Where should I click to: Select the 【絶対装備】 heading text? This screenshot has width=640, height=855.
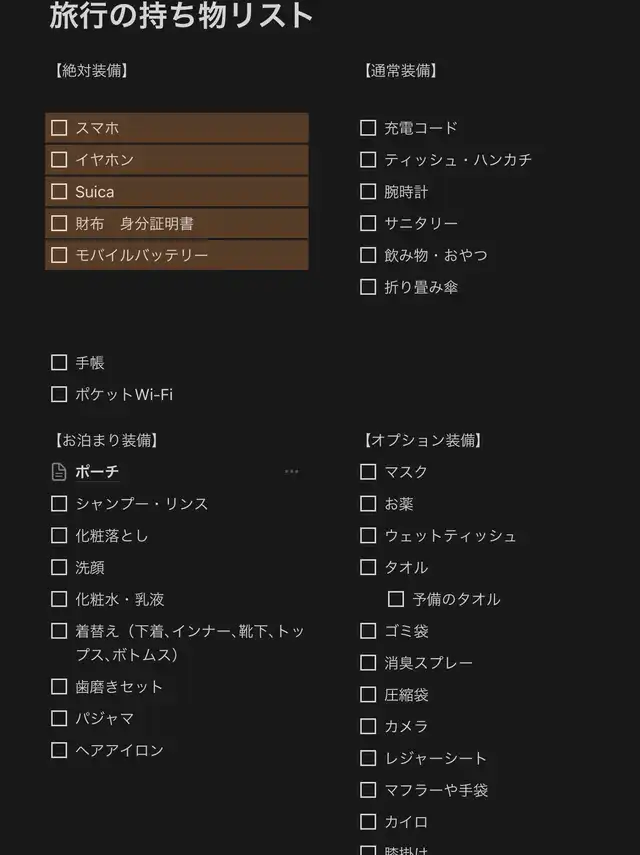[x=91, y=71]
